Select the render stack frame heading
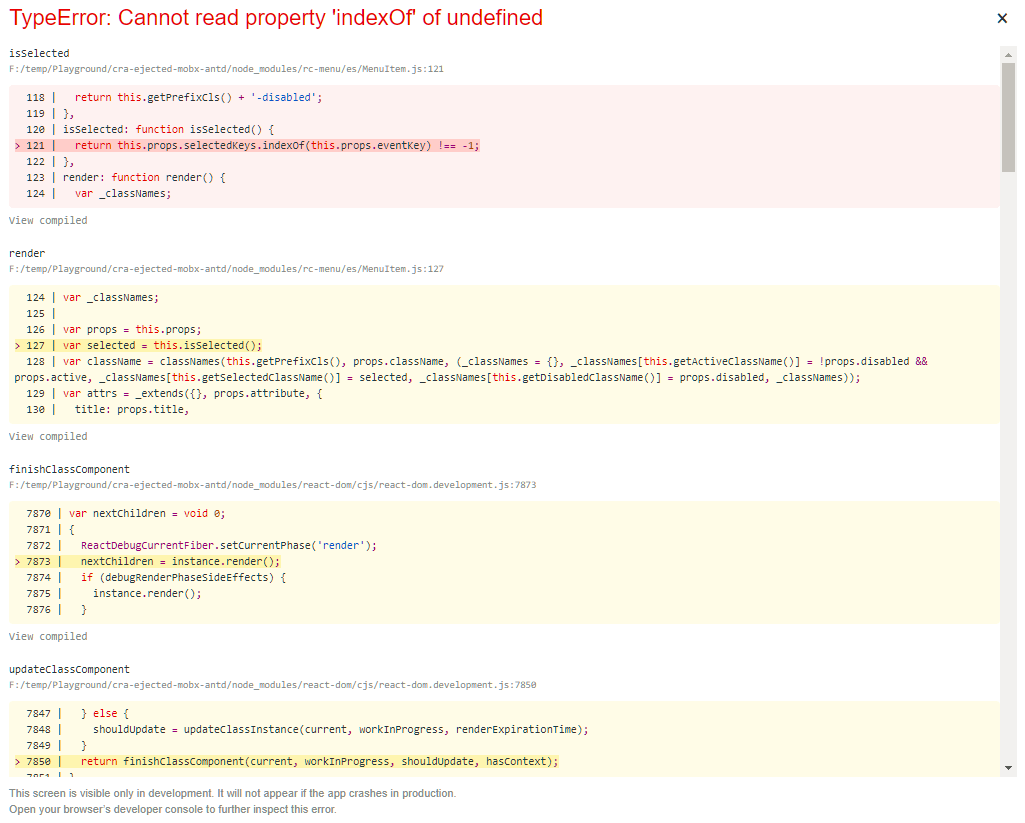The height and width of the screenshot is (823, 1025). tap(23, 253)
